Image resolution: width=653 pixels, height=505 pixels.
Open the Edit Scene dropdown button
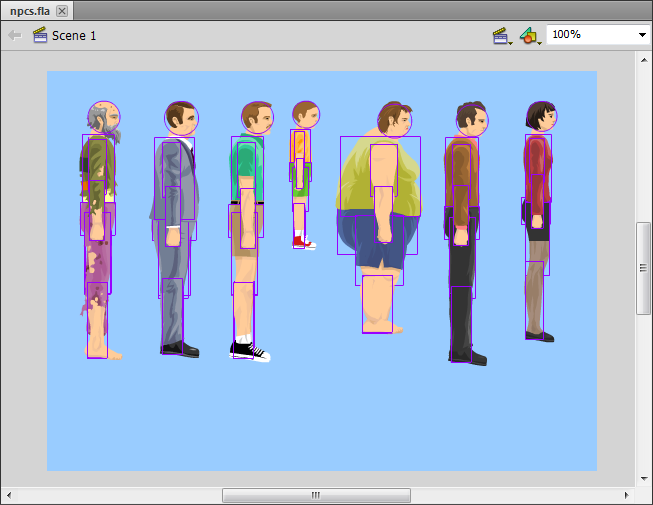click(x=502, y=36)
